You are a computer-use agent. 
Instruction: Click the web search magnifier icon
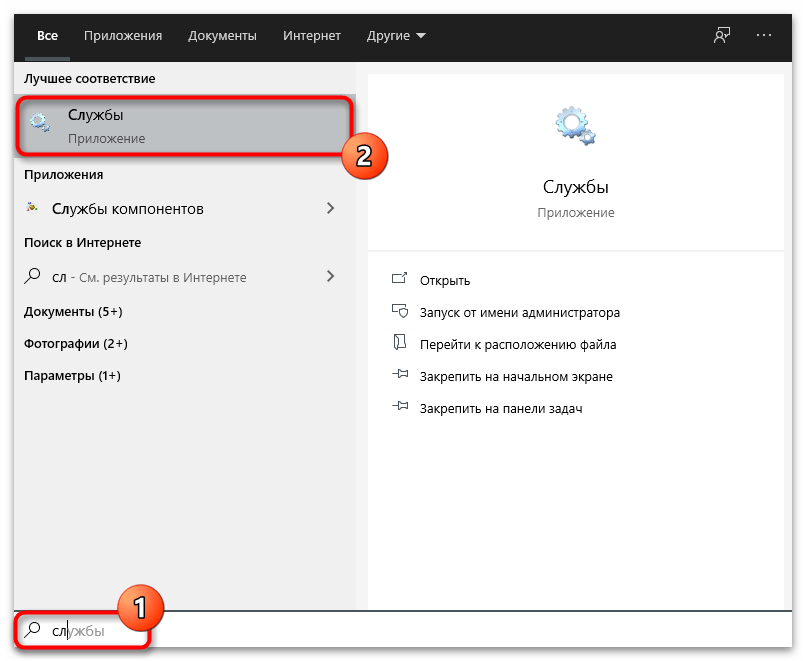tap(33, 277)
